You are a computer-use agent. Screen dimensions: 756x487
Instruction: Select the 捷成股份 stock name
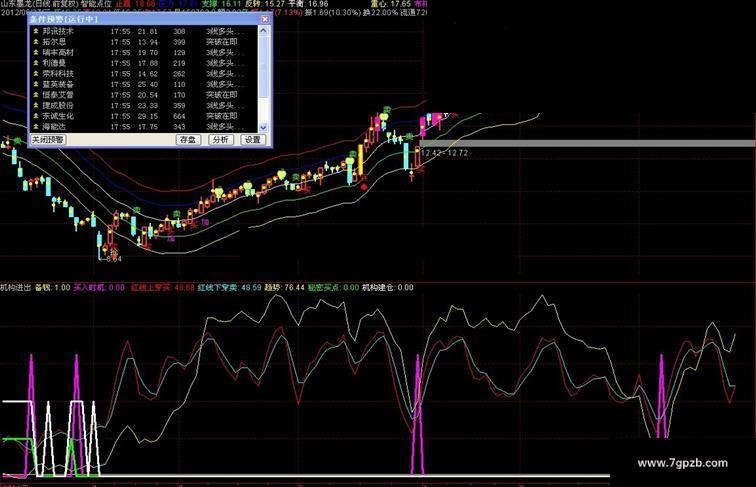tap(58, 106)
